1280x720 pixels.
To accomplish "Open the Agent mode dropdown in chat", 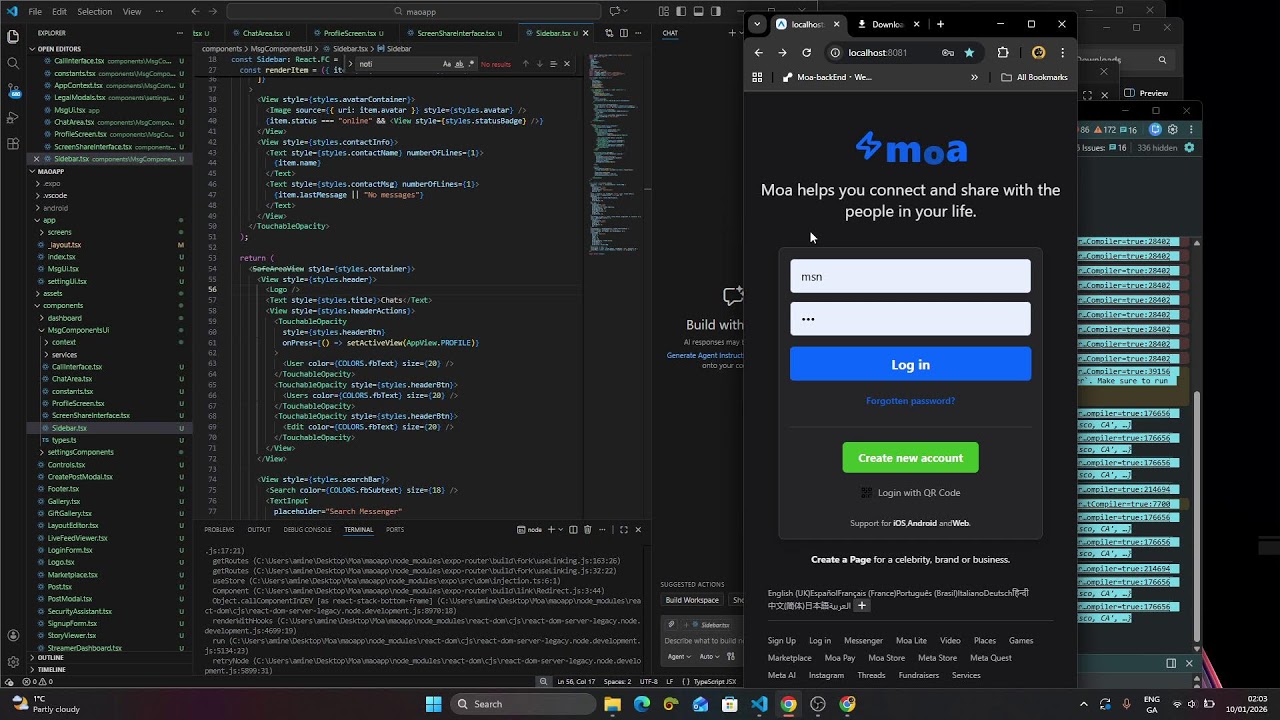I will coord(679,657).
